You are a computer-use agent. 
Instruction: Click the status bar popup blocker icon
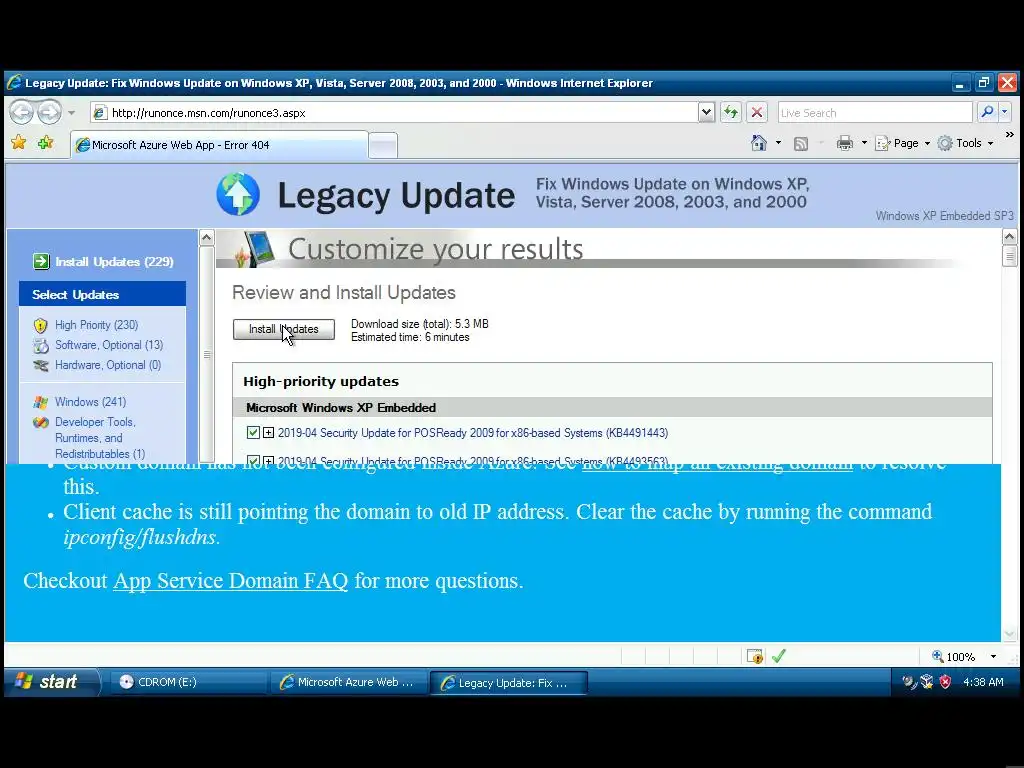(x=755, y=656)
